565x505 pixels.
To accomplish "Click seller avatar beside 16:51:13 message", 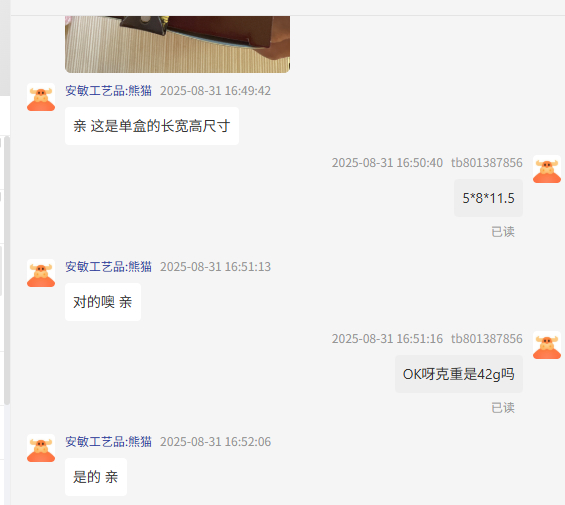I will (41, 273).
